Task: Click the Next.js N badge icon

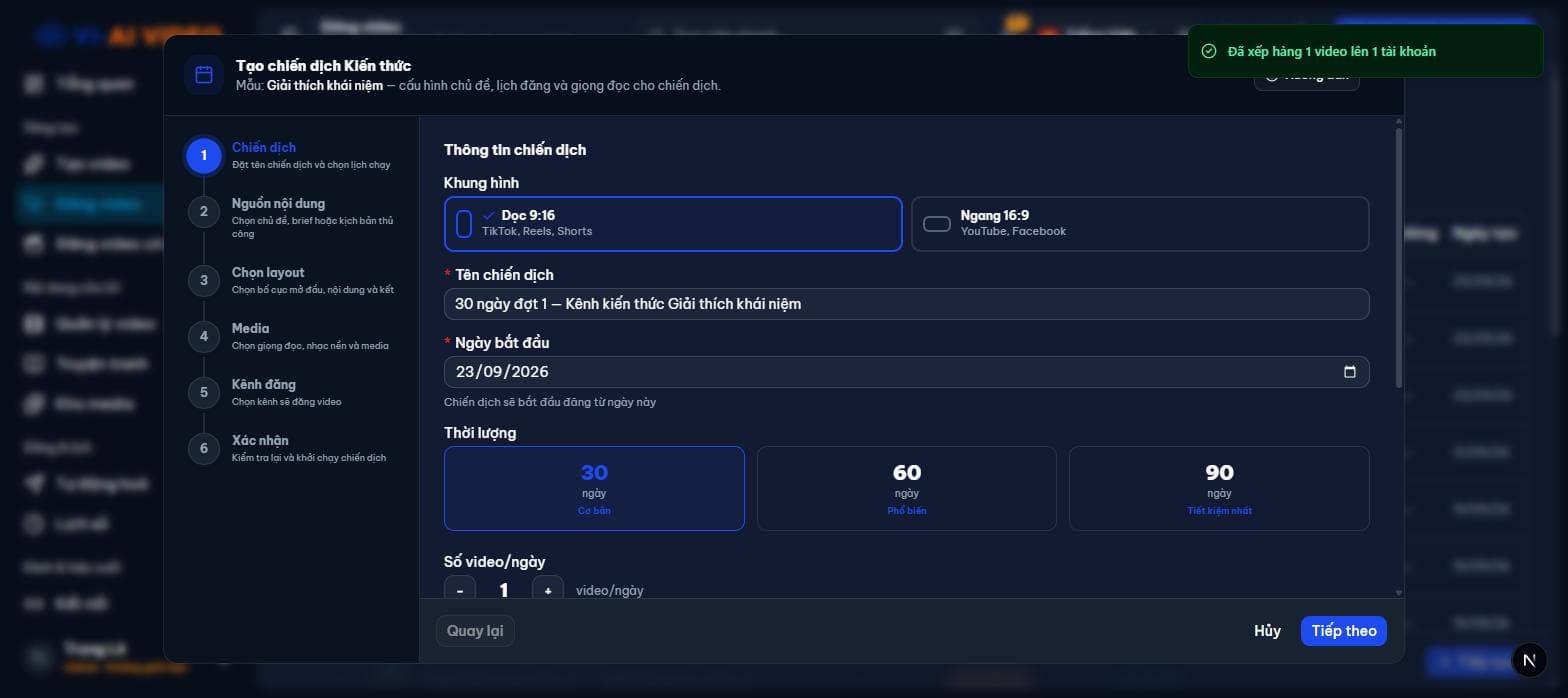Action: [1528, 660]
